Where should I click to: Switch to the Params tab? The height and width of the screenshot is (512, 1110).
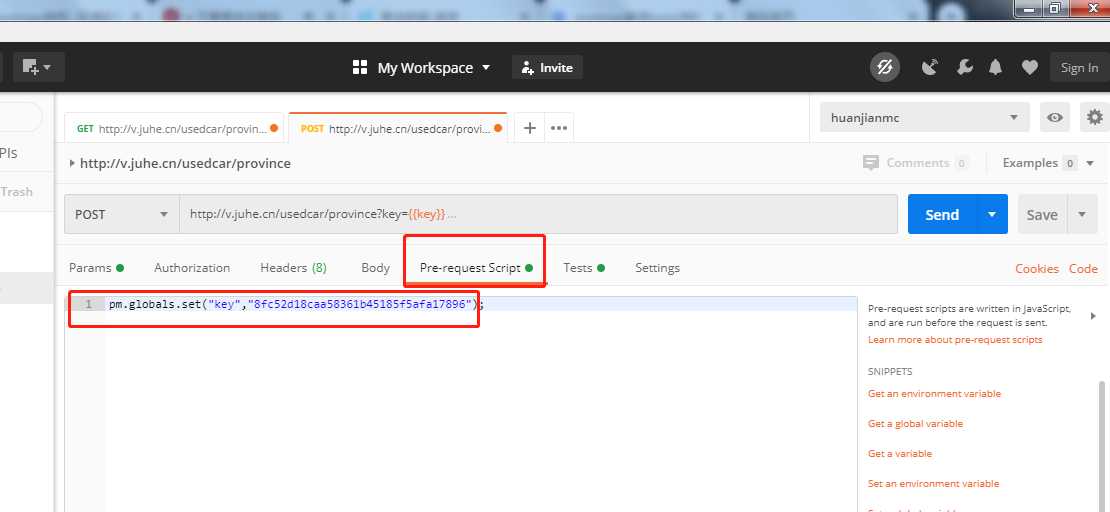[x=96, y=268]
